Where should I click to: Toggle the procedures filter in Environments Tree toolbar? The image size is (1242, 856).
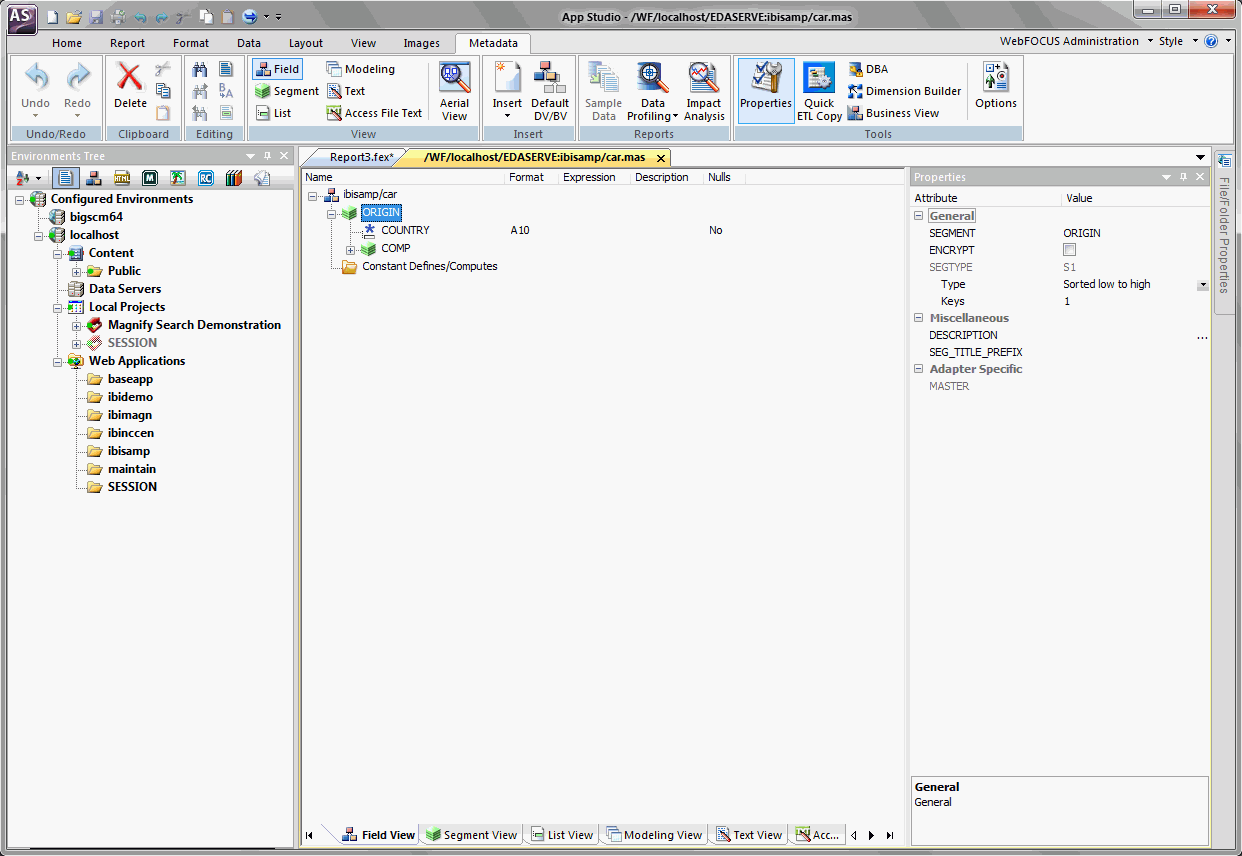66,178
